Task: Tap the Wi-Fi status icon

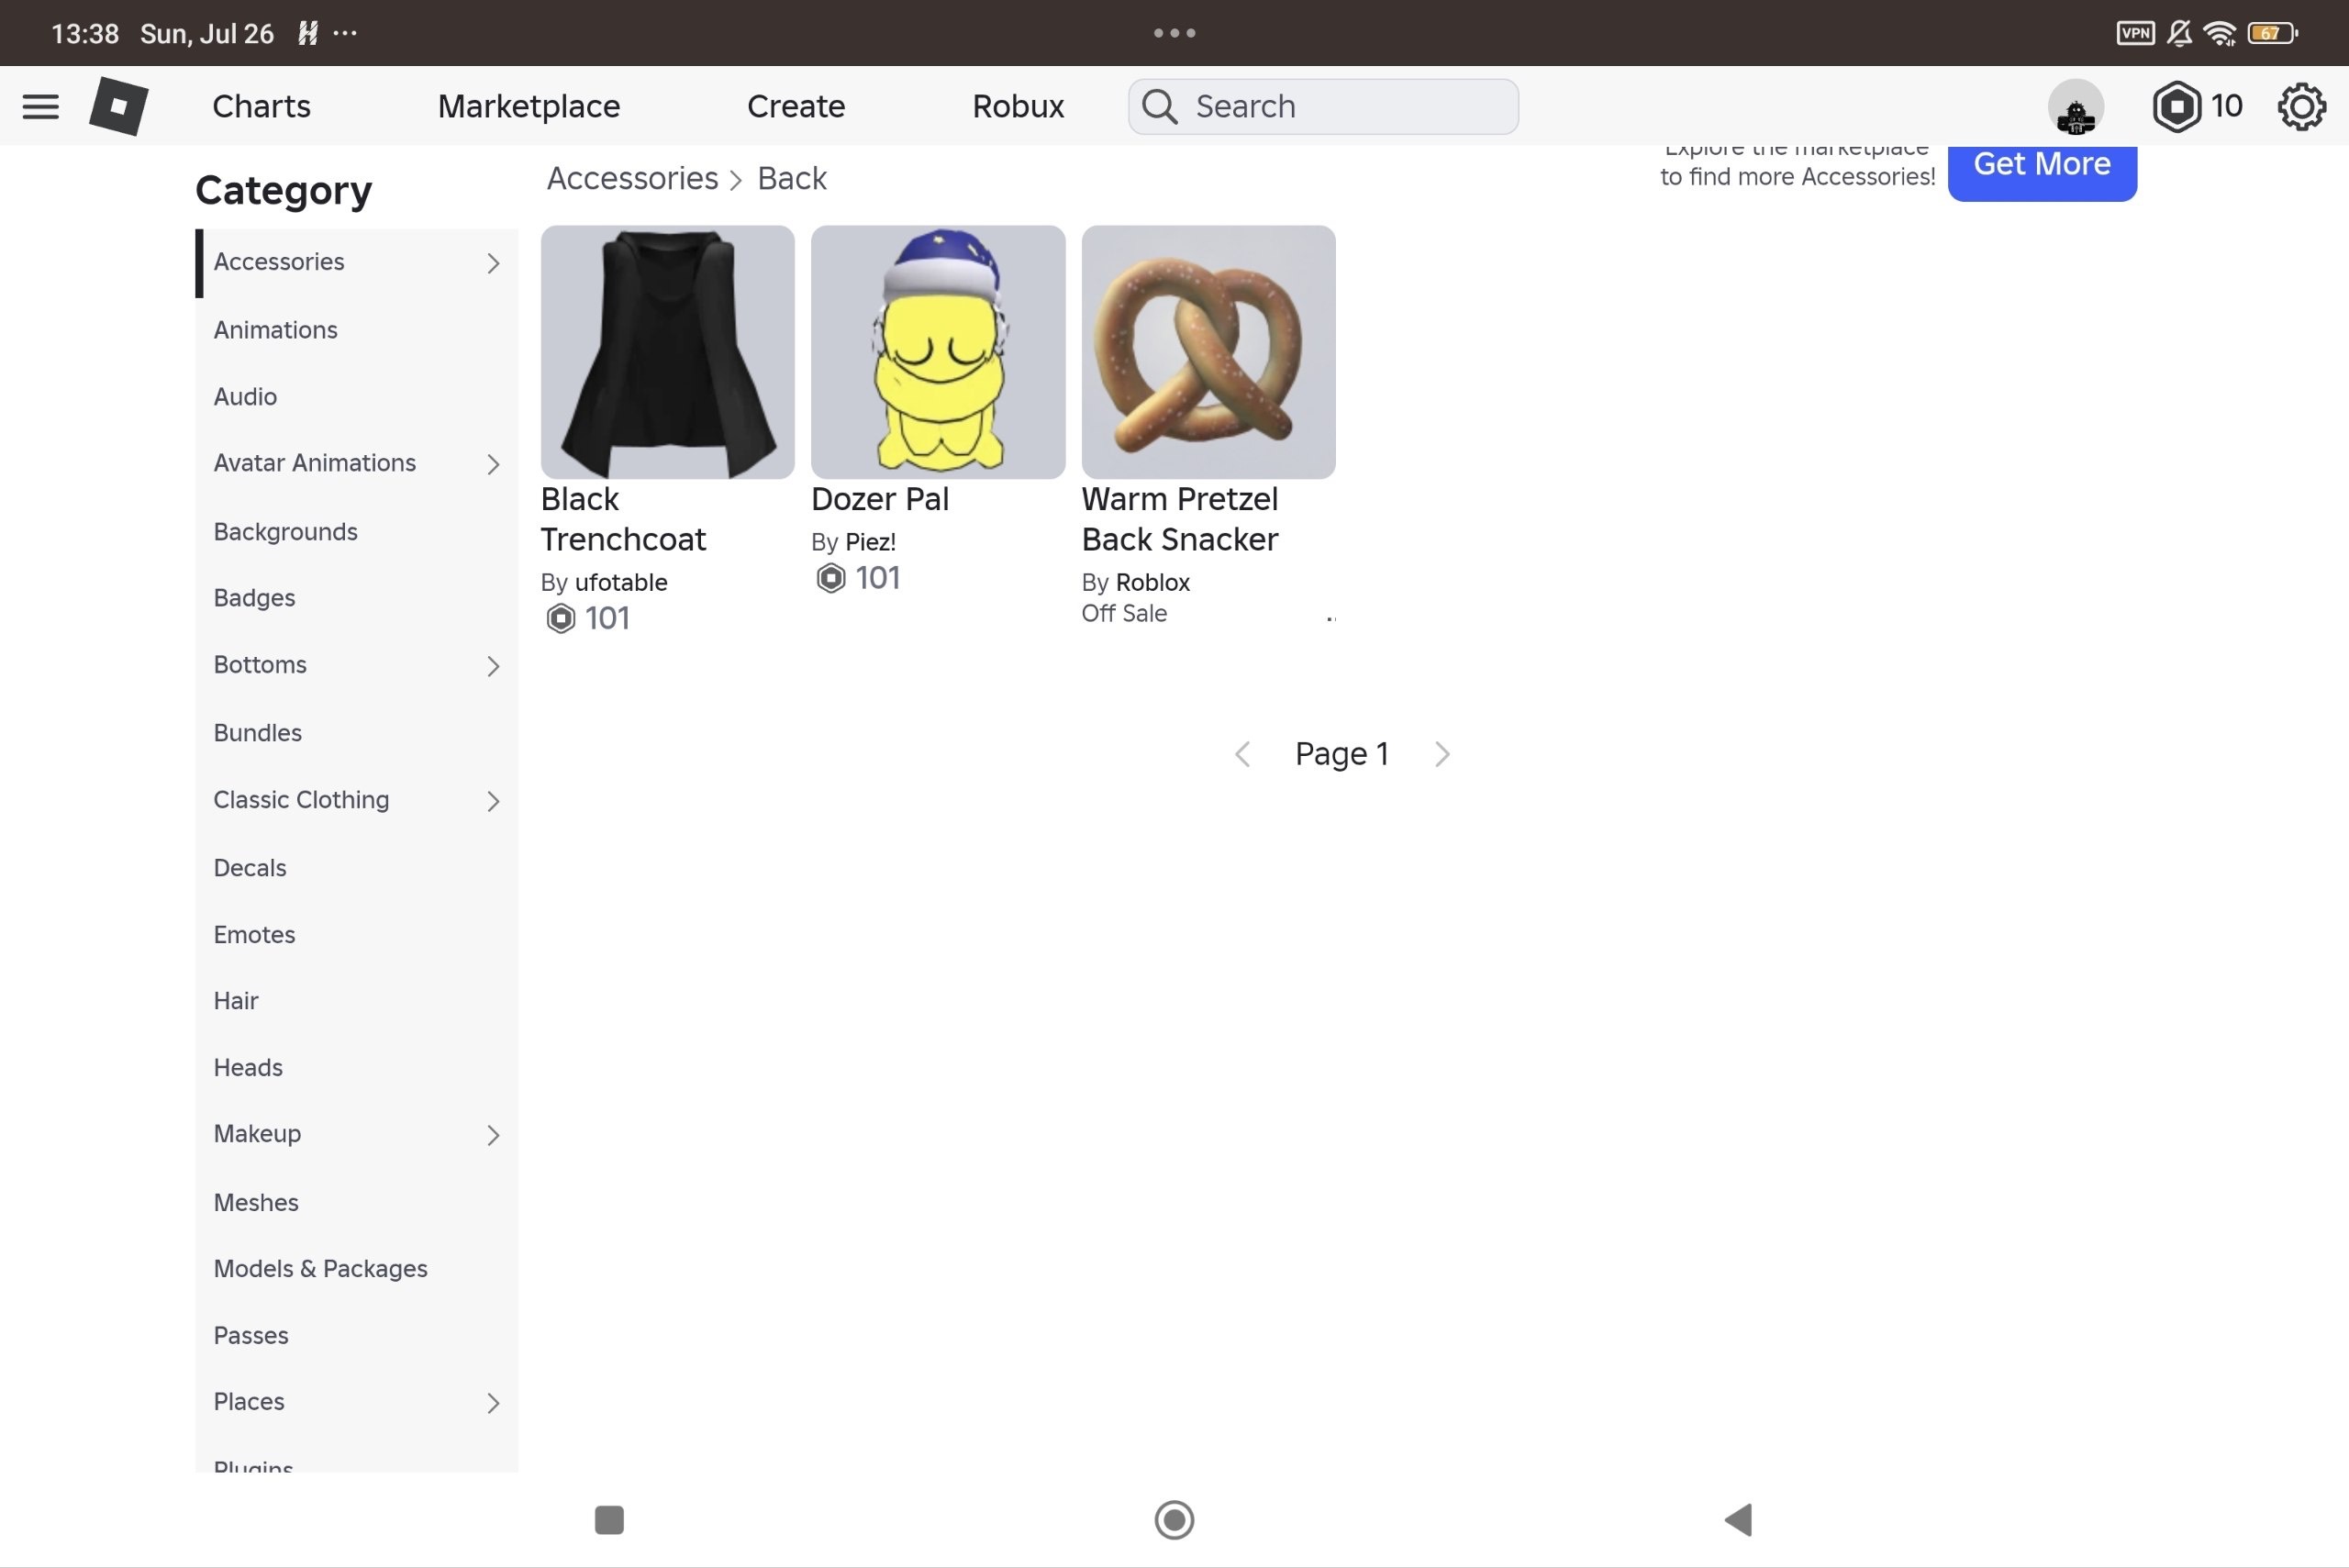Action: [x=2220, y=33]
